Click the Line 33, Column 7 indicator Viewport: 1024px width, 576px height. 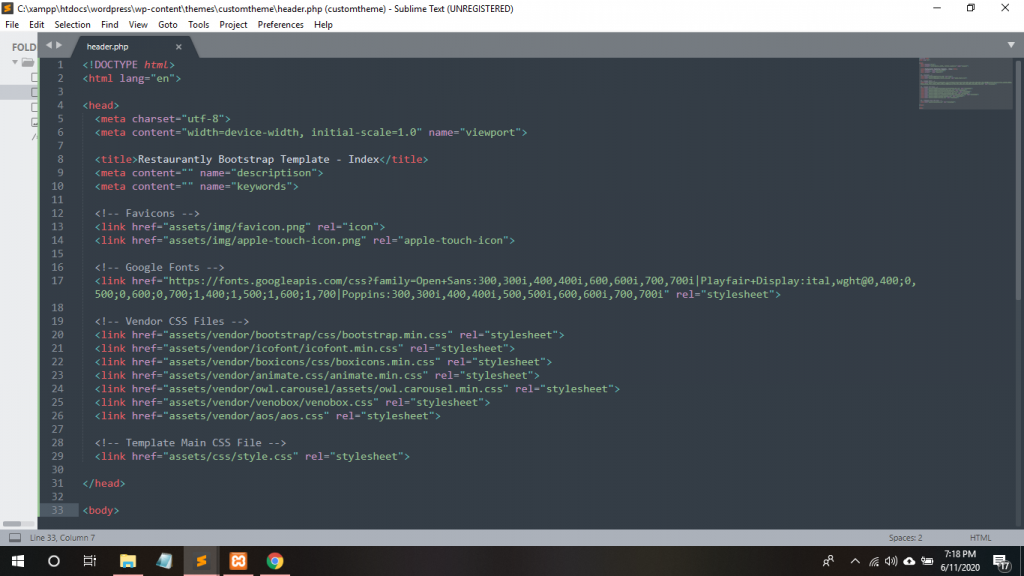tap(63, 538)
